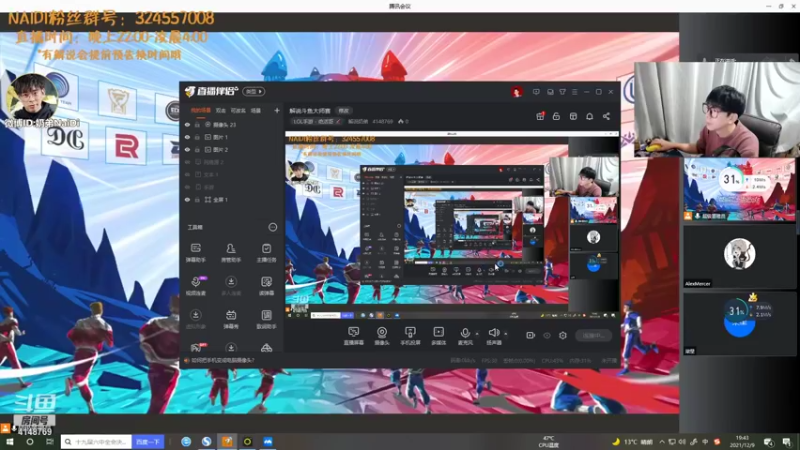Viewport: 800px width, 450px height.
Task: Toggle the stream preview eye icon
Action: [547, 335]
